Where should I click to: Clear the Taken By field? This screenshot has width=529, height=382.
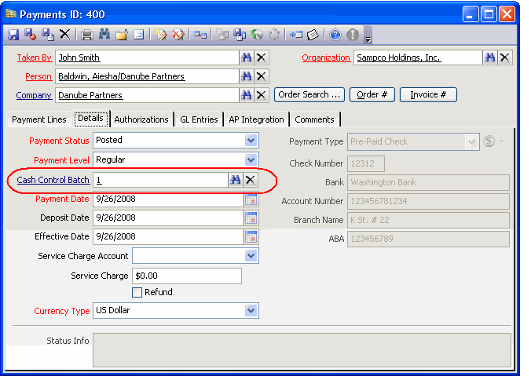point(261,58)
